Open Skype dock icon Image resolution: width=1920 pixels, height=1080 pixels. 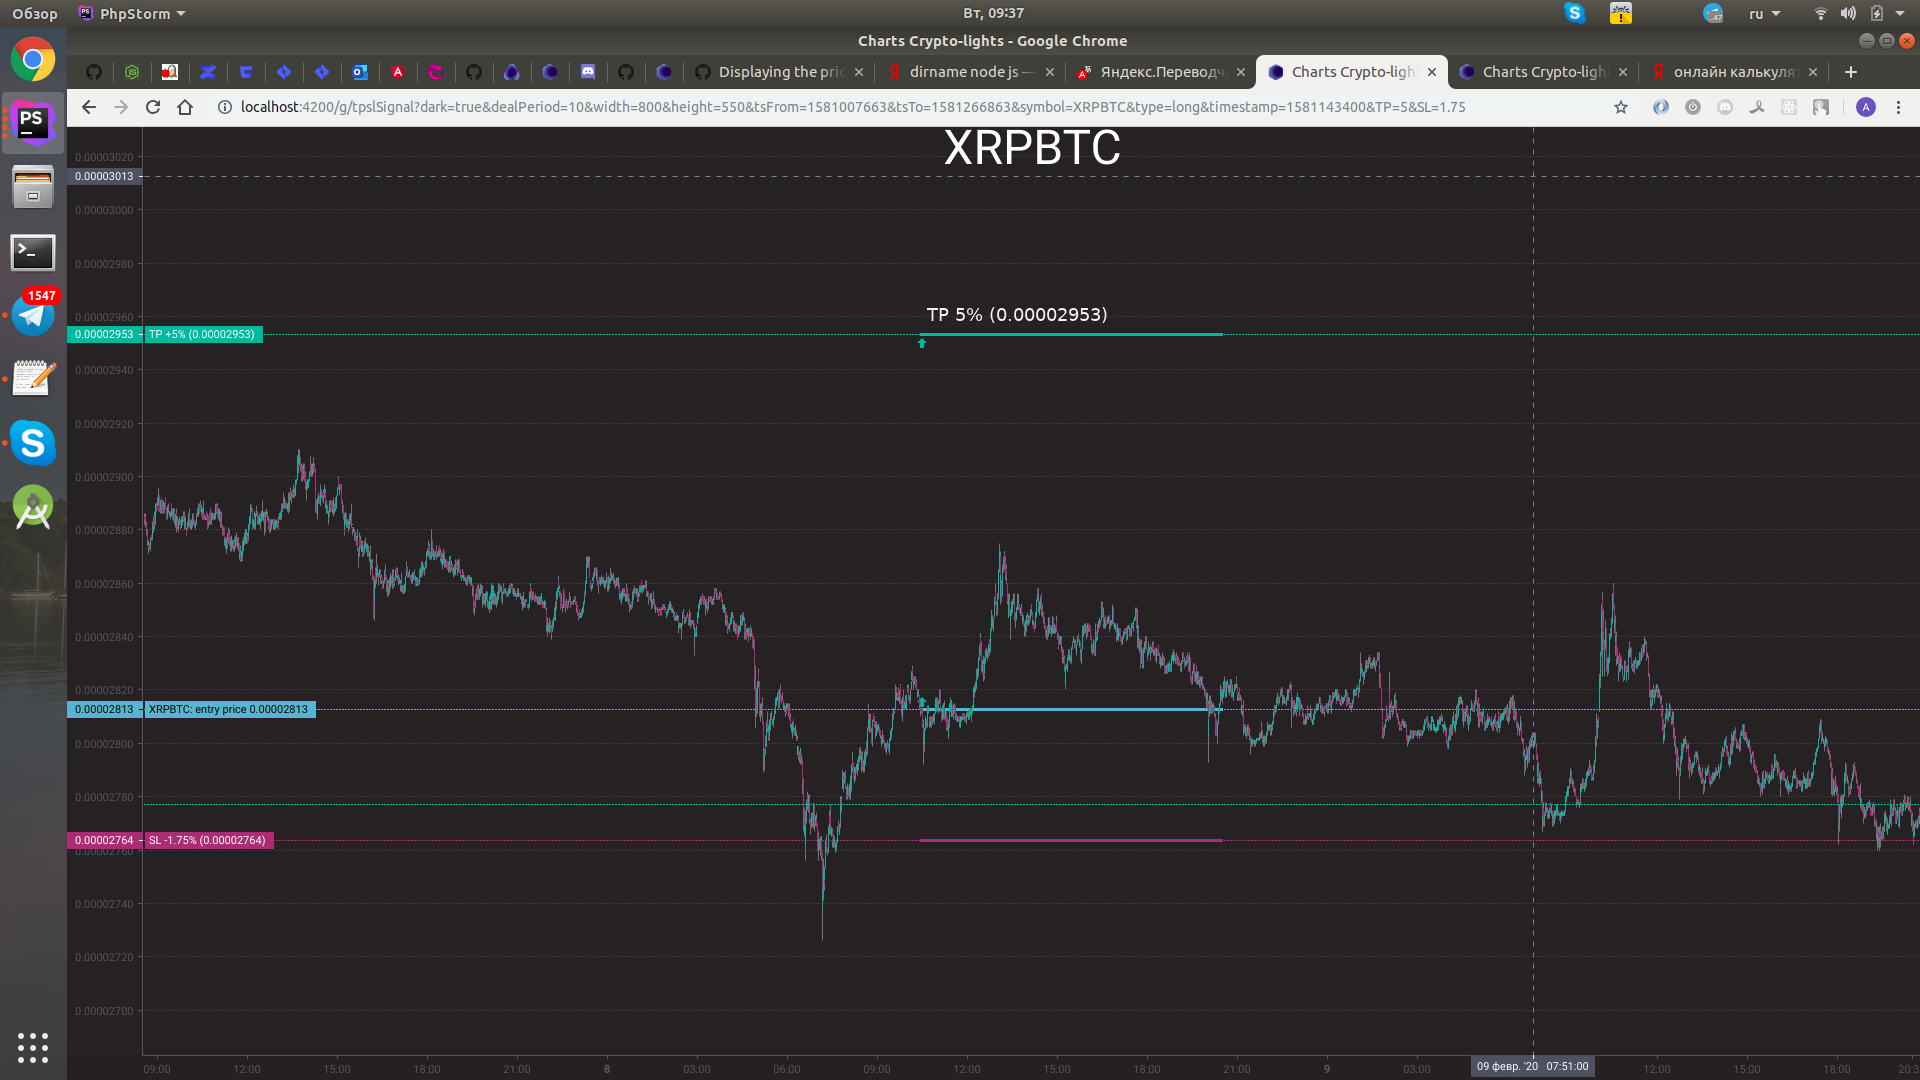[33, 443]
